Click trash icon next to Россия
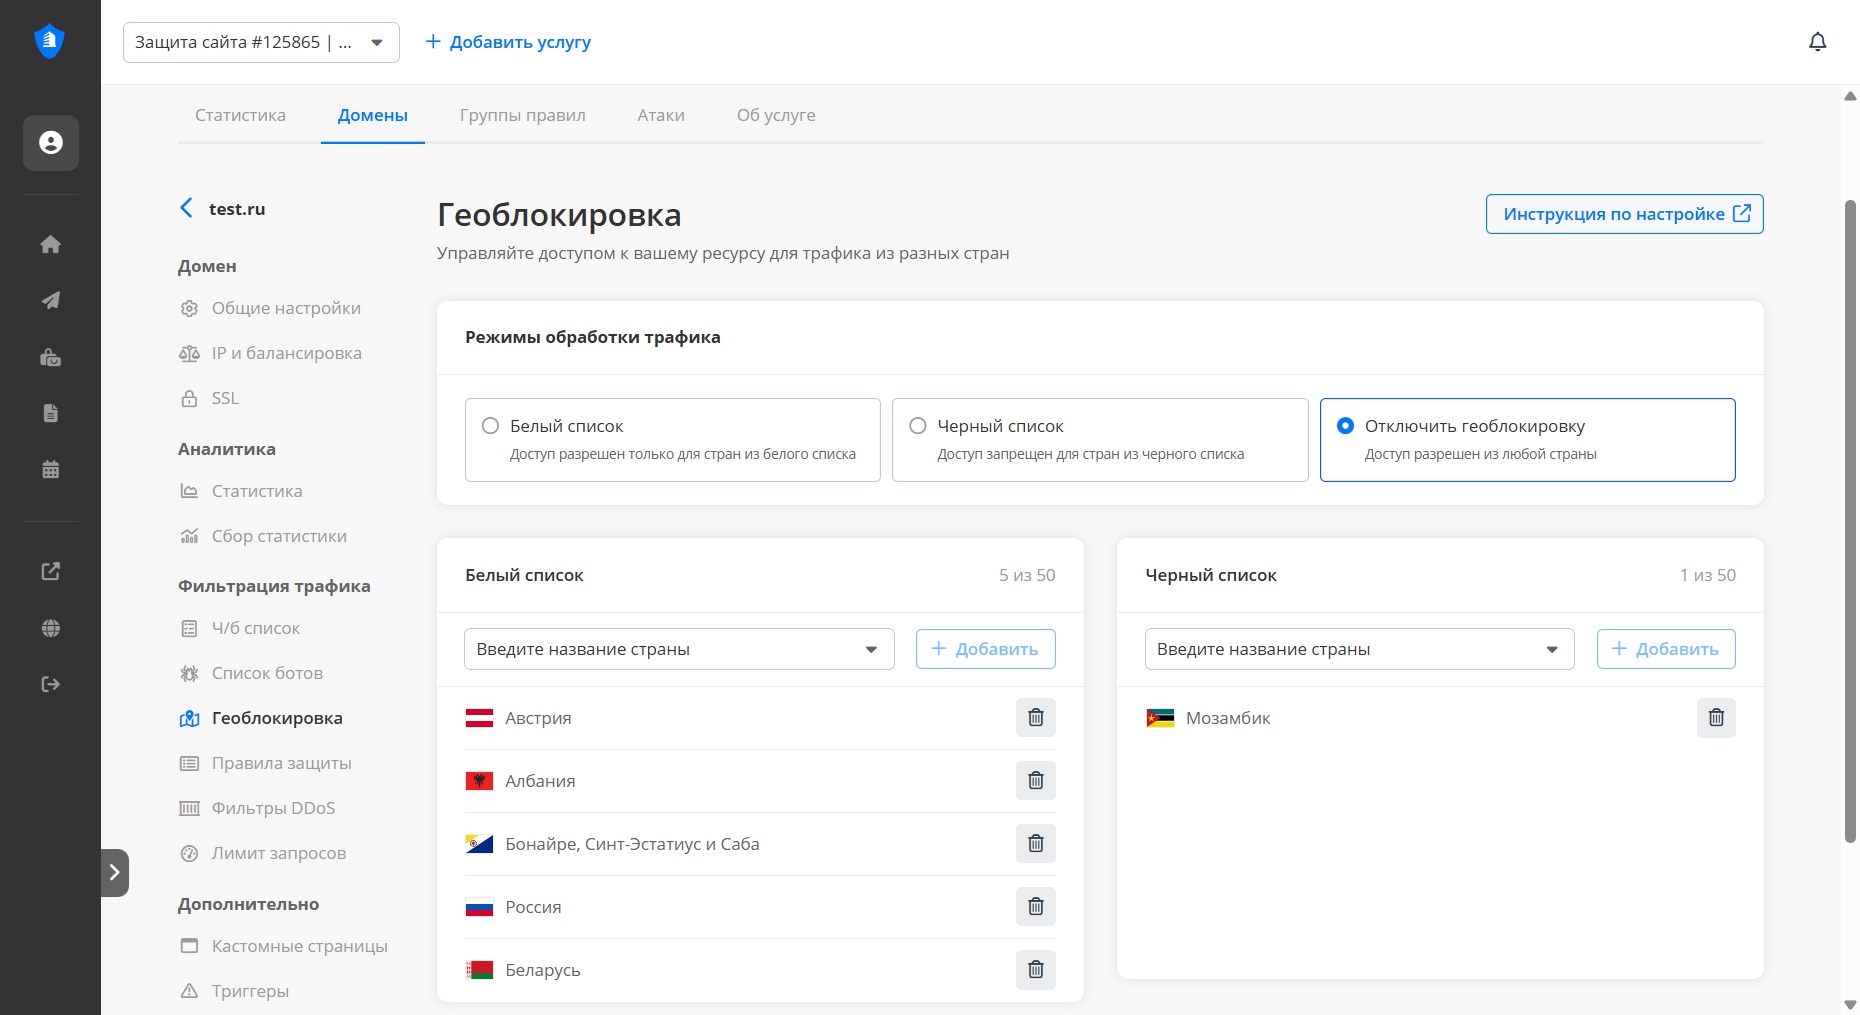Image resolution: width=1860 pixels, height=1015 pixels. coord(1035,906)
